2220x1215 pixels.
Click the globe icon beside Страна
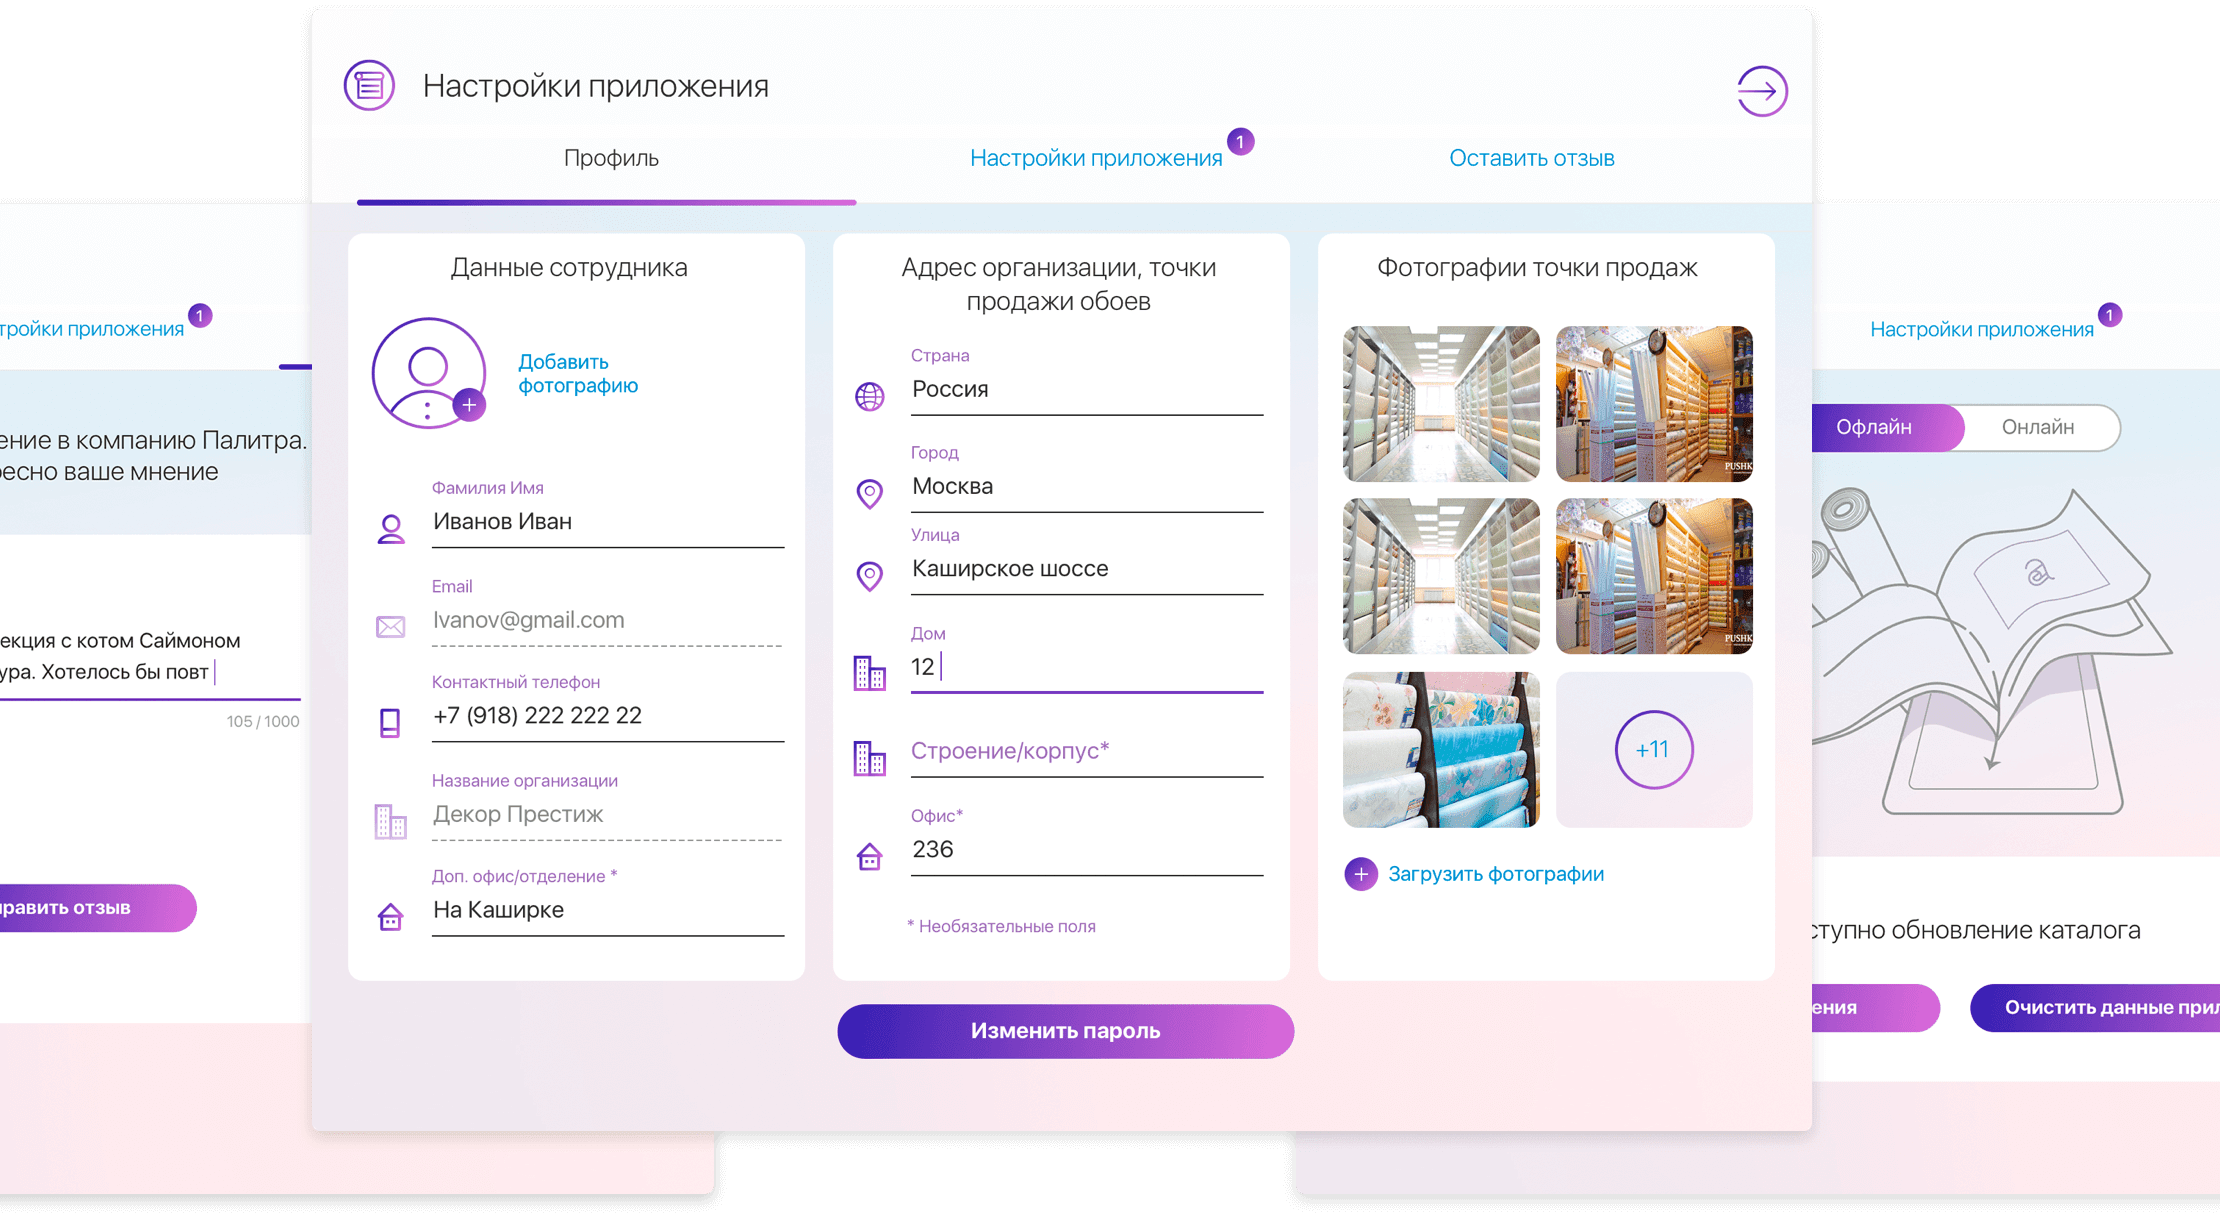870,396
